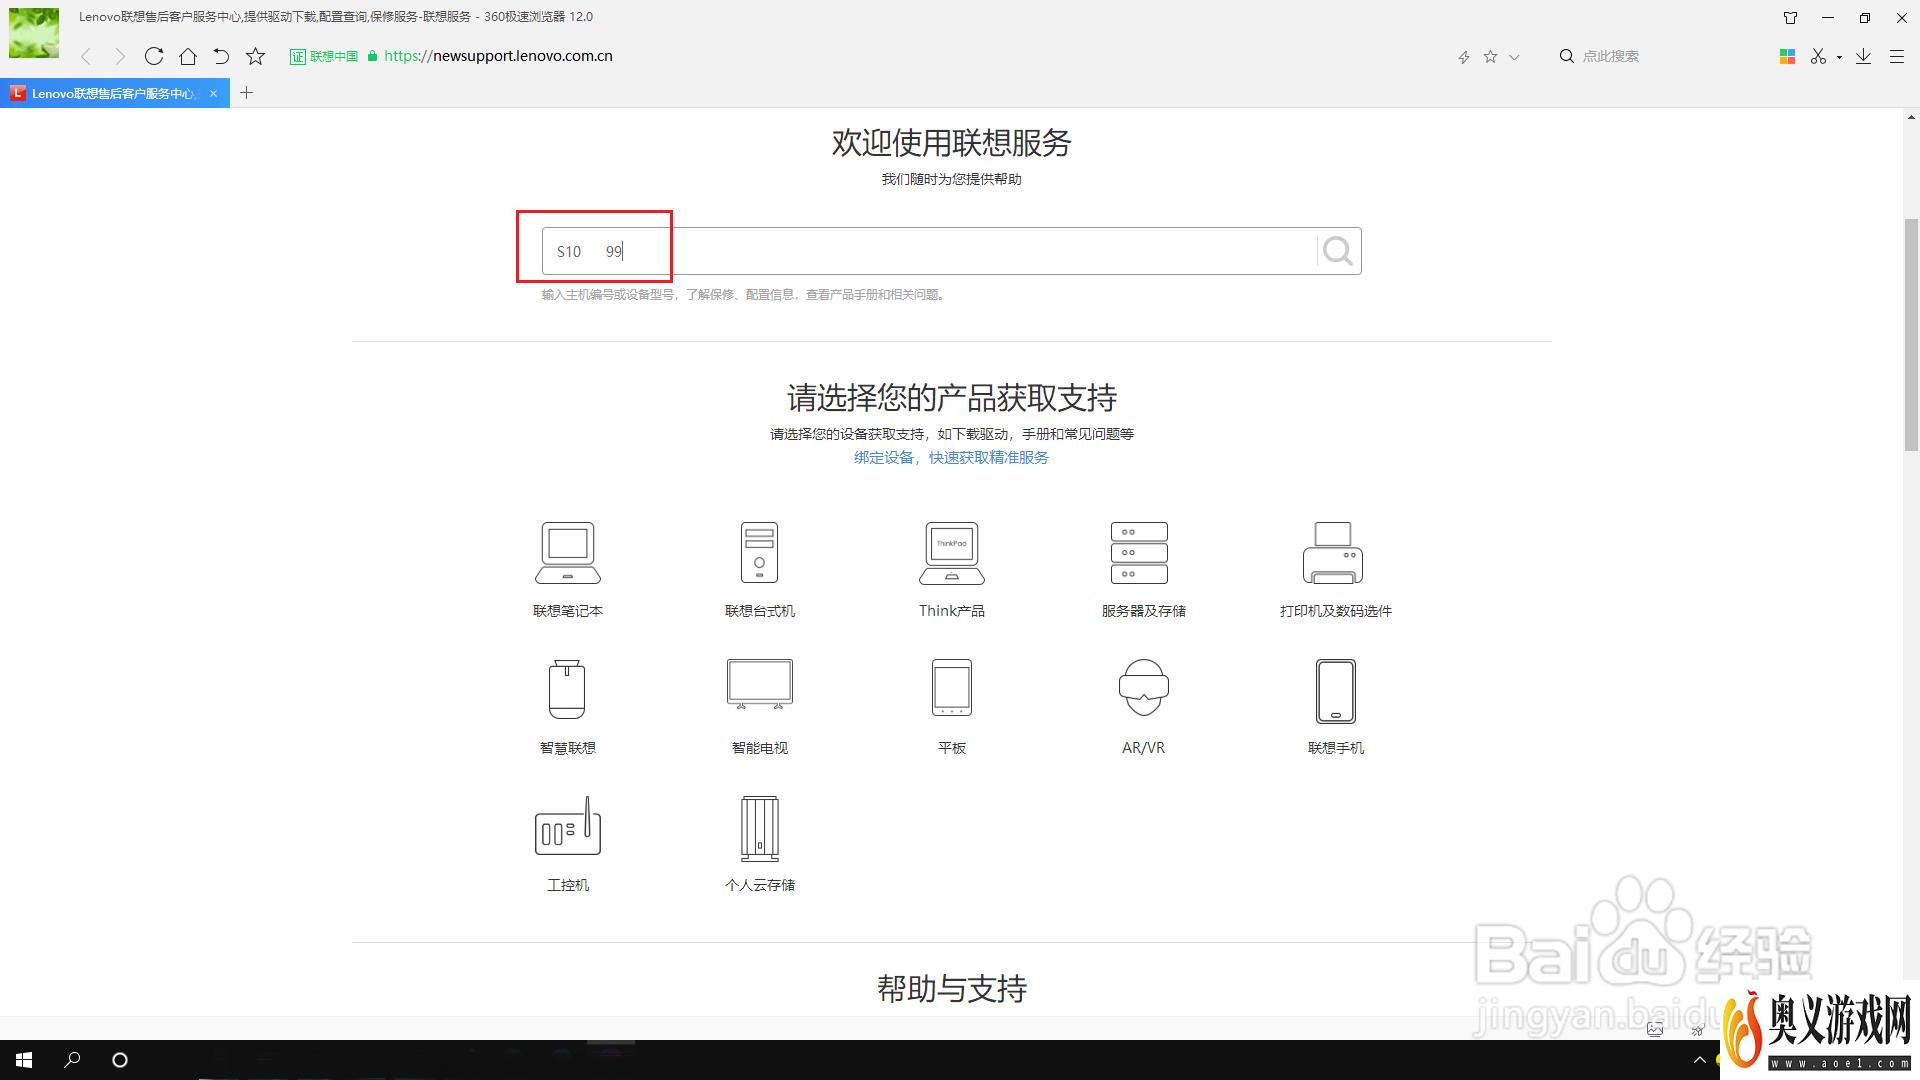Click the address bar favorites star

tap(1491, 57)
